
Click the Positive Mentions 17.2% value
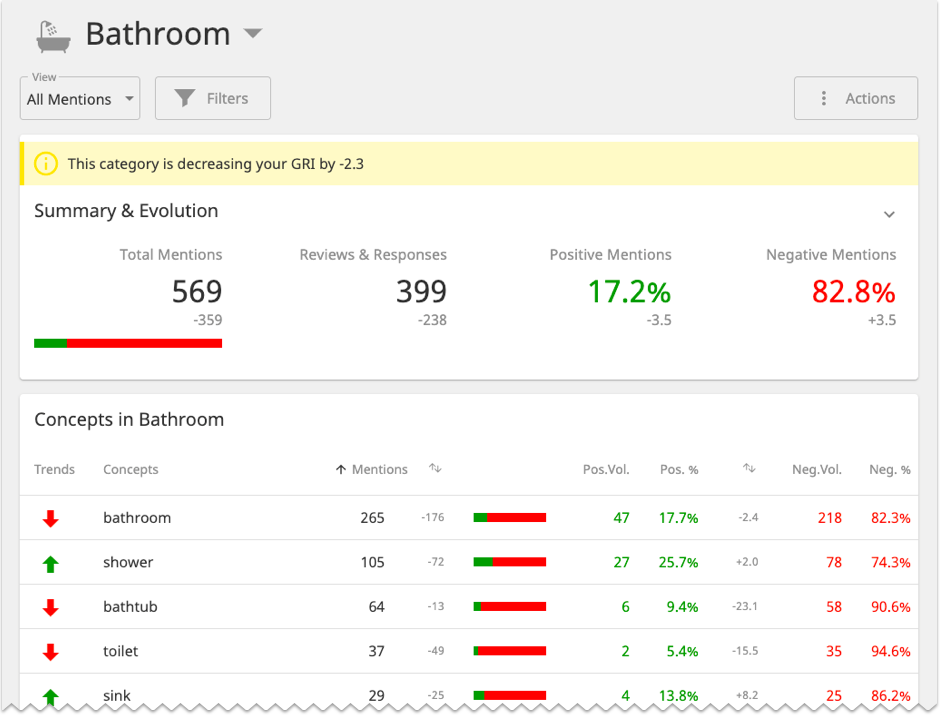(x=629, y=292)
